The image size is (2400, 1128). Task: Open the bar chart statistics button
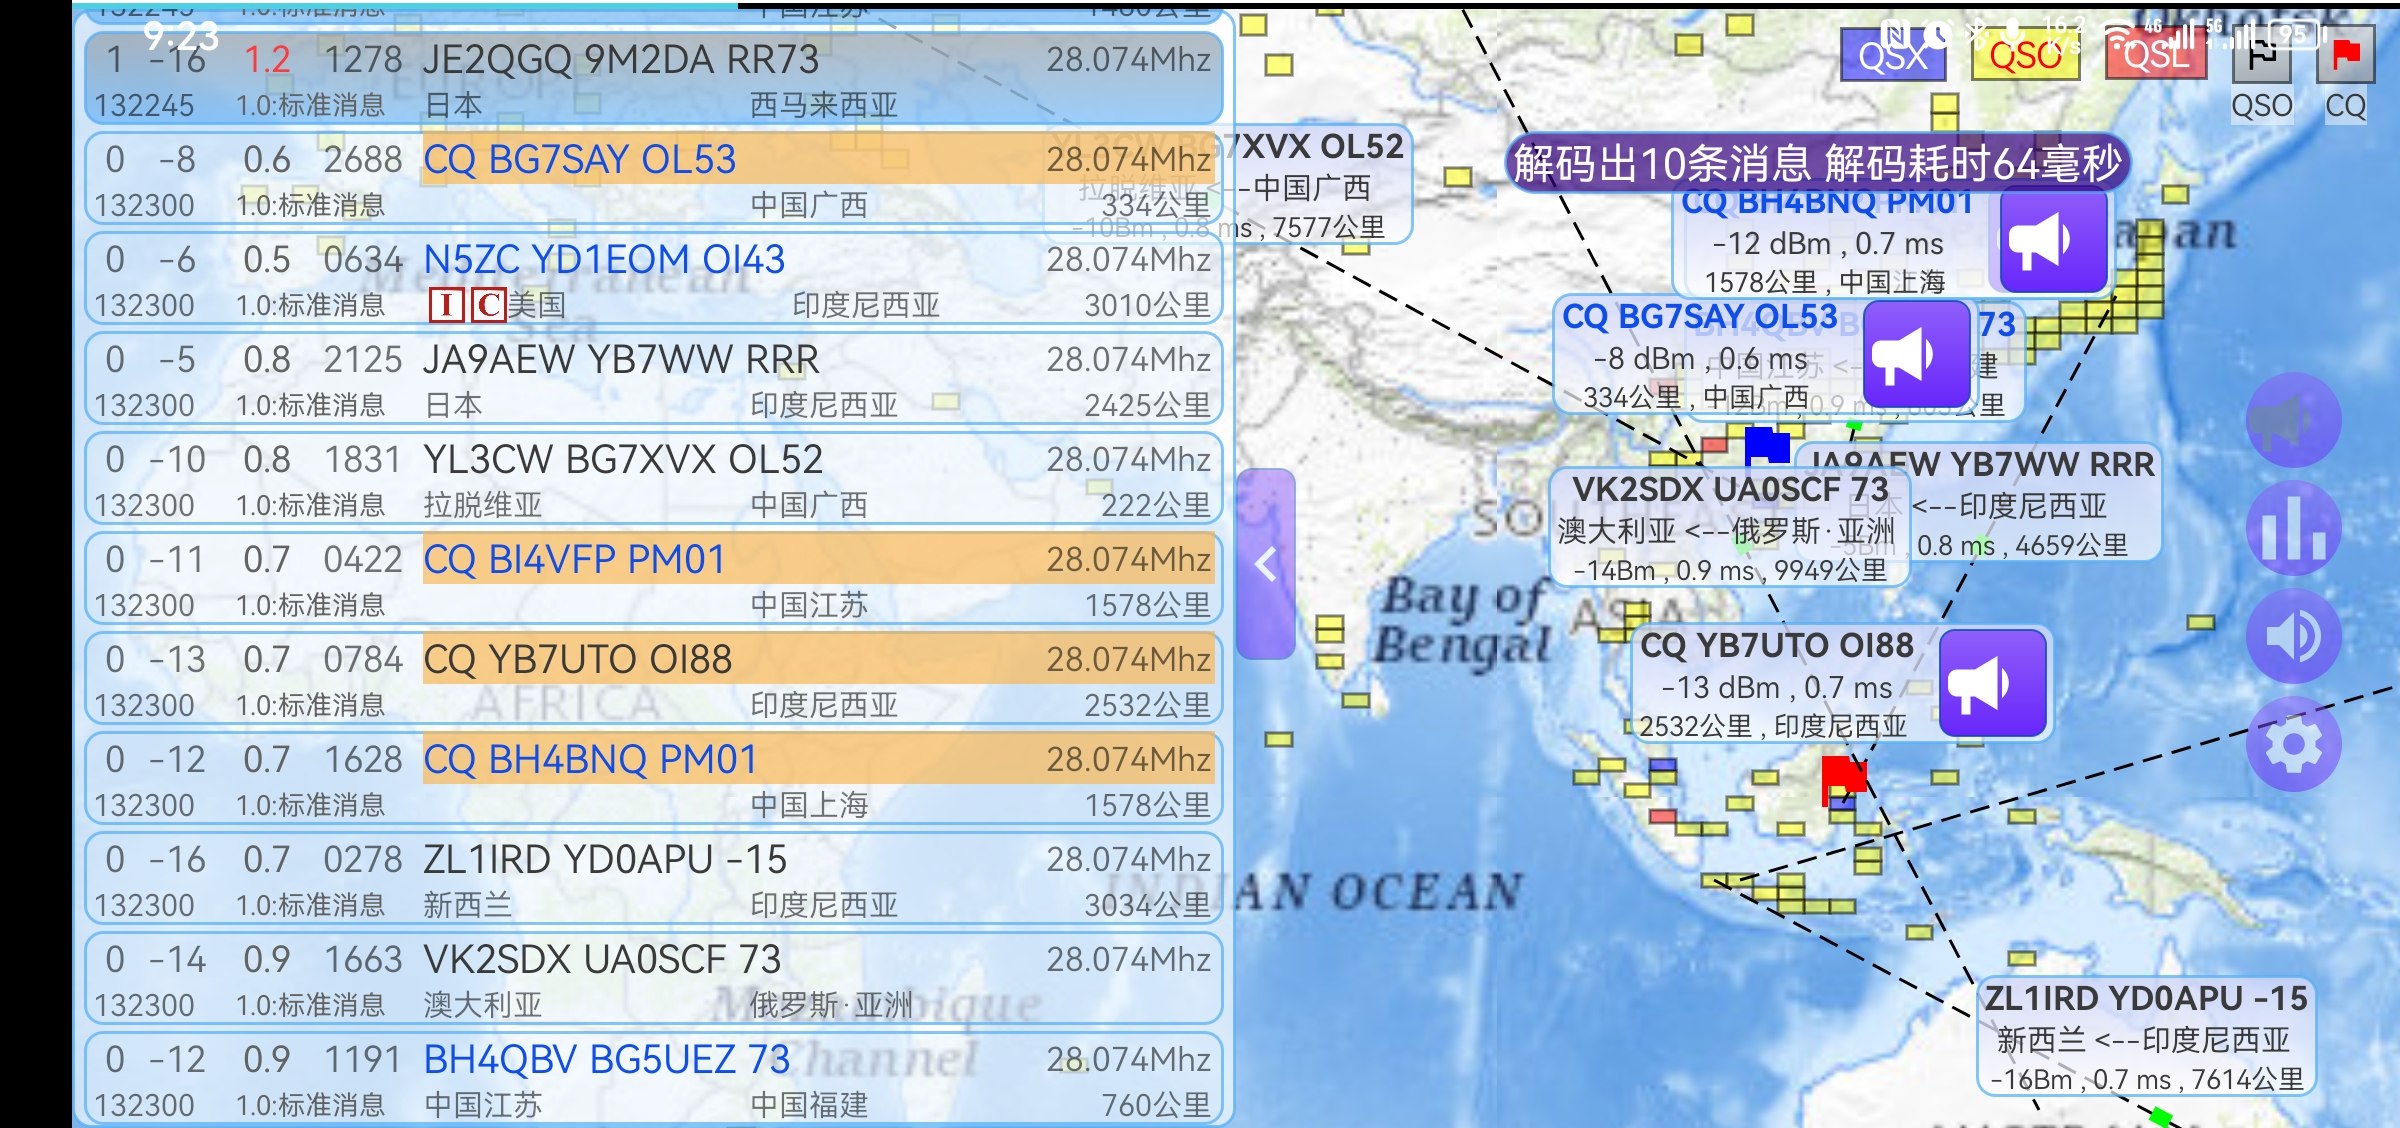point(2293,529)
